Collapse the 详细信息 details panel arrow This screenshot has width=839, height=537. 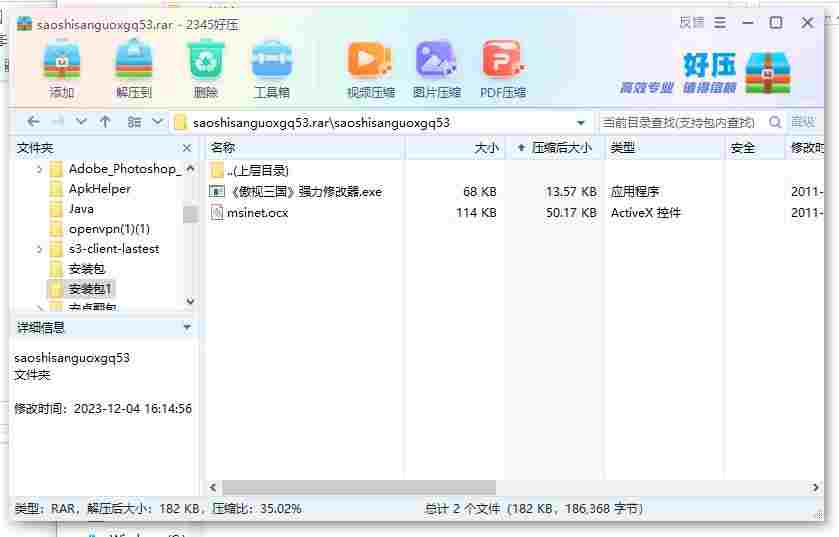point(187,327)
